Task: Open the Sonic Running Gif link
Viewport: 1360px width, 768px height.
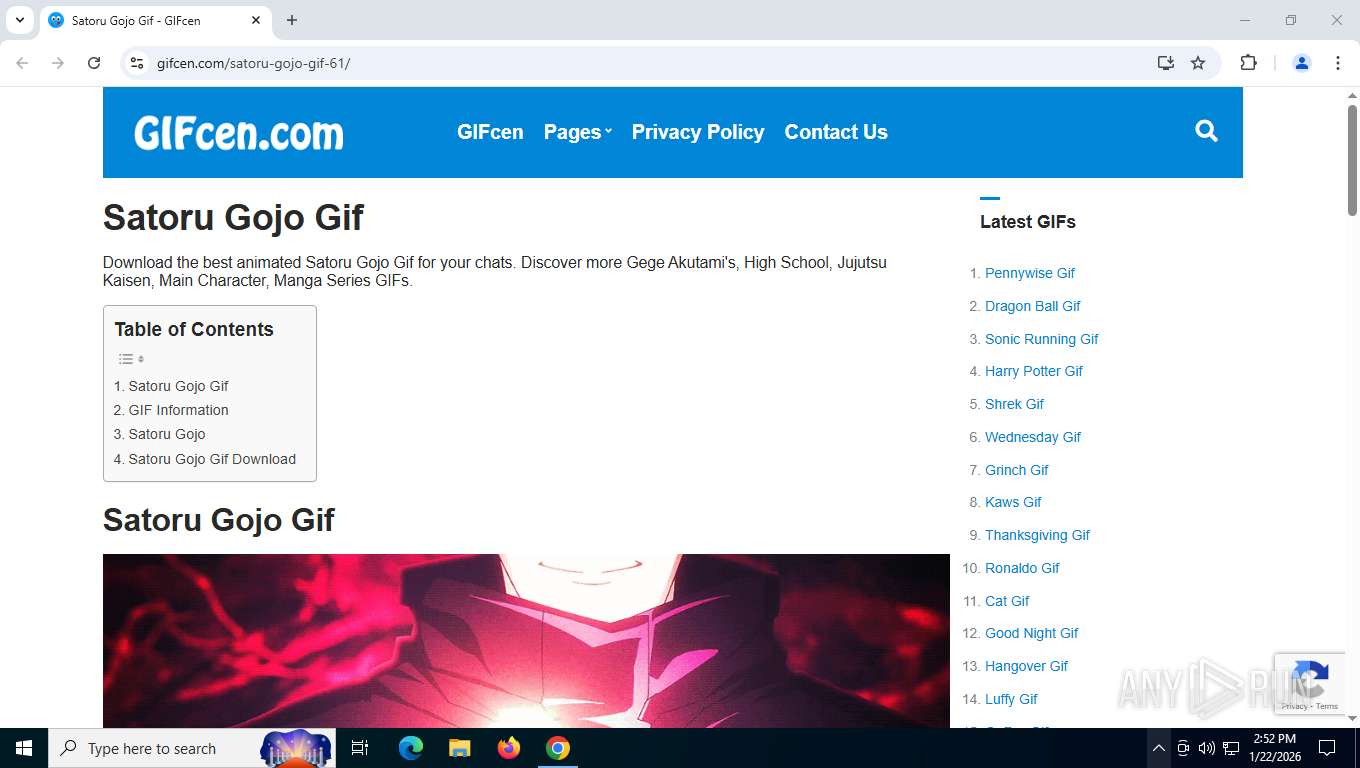Action: click(x=1042, y=339)
